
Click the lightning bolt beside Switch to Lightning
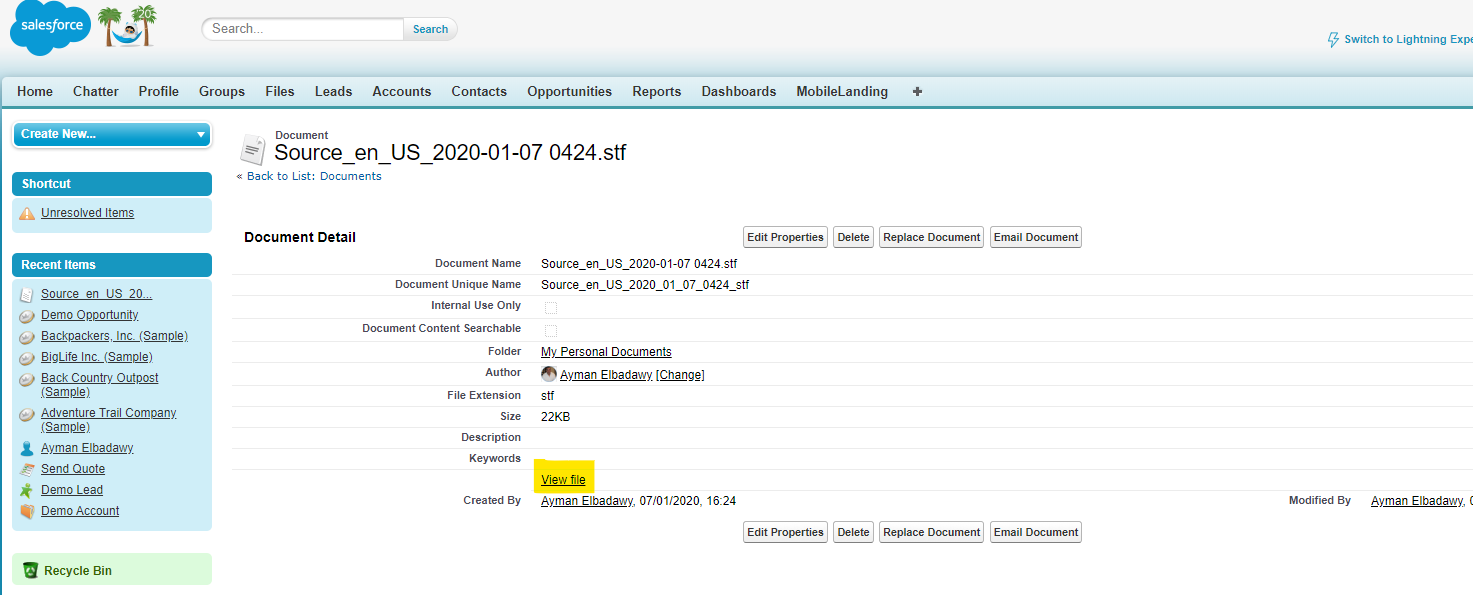coord(1334,38)
